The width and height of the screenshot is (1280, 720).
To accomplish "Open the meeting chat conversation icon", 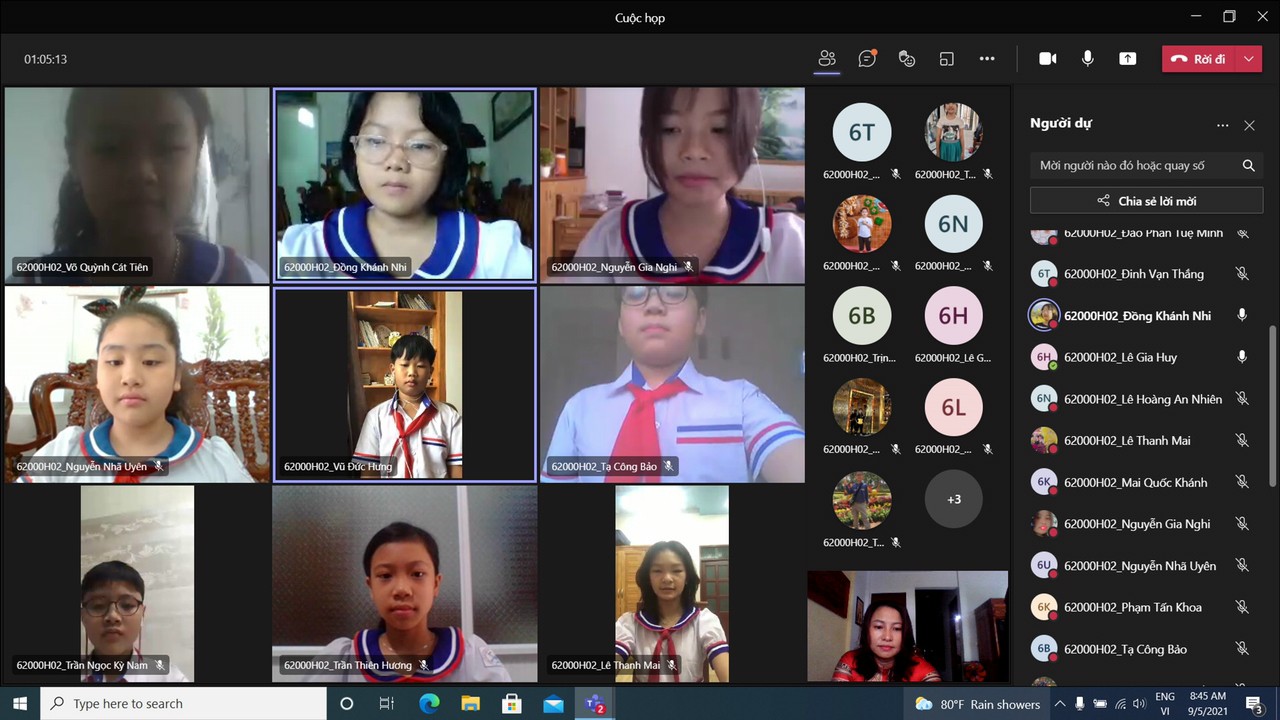I will tap(867, 59).
